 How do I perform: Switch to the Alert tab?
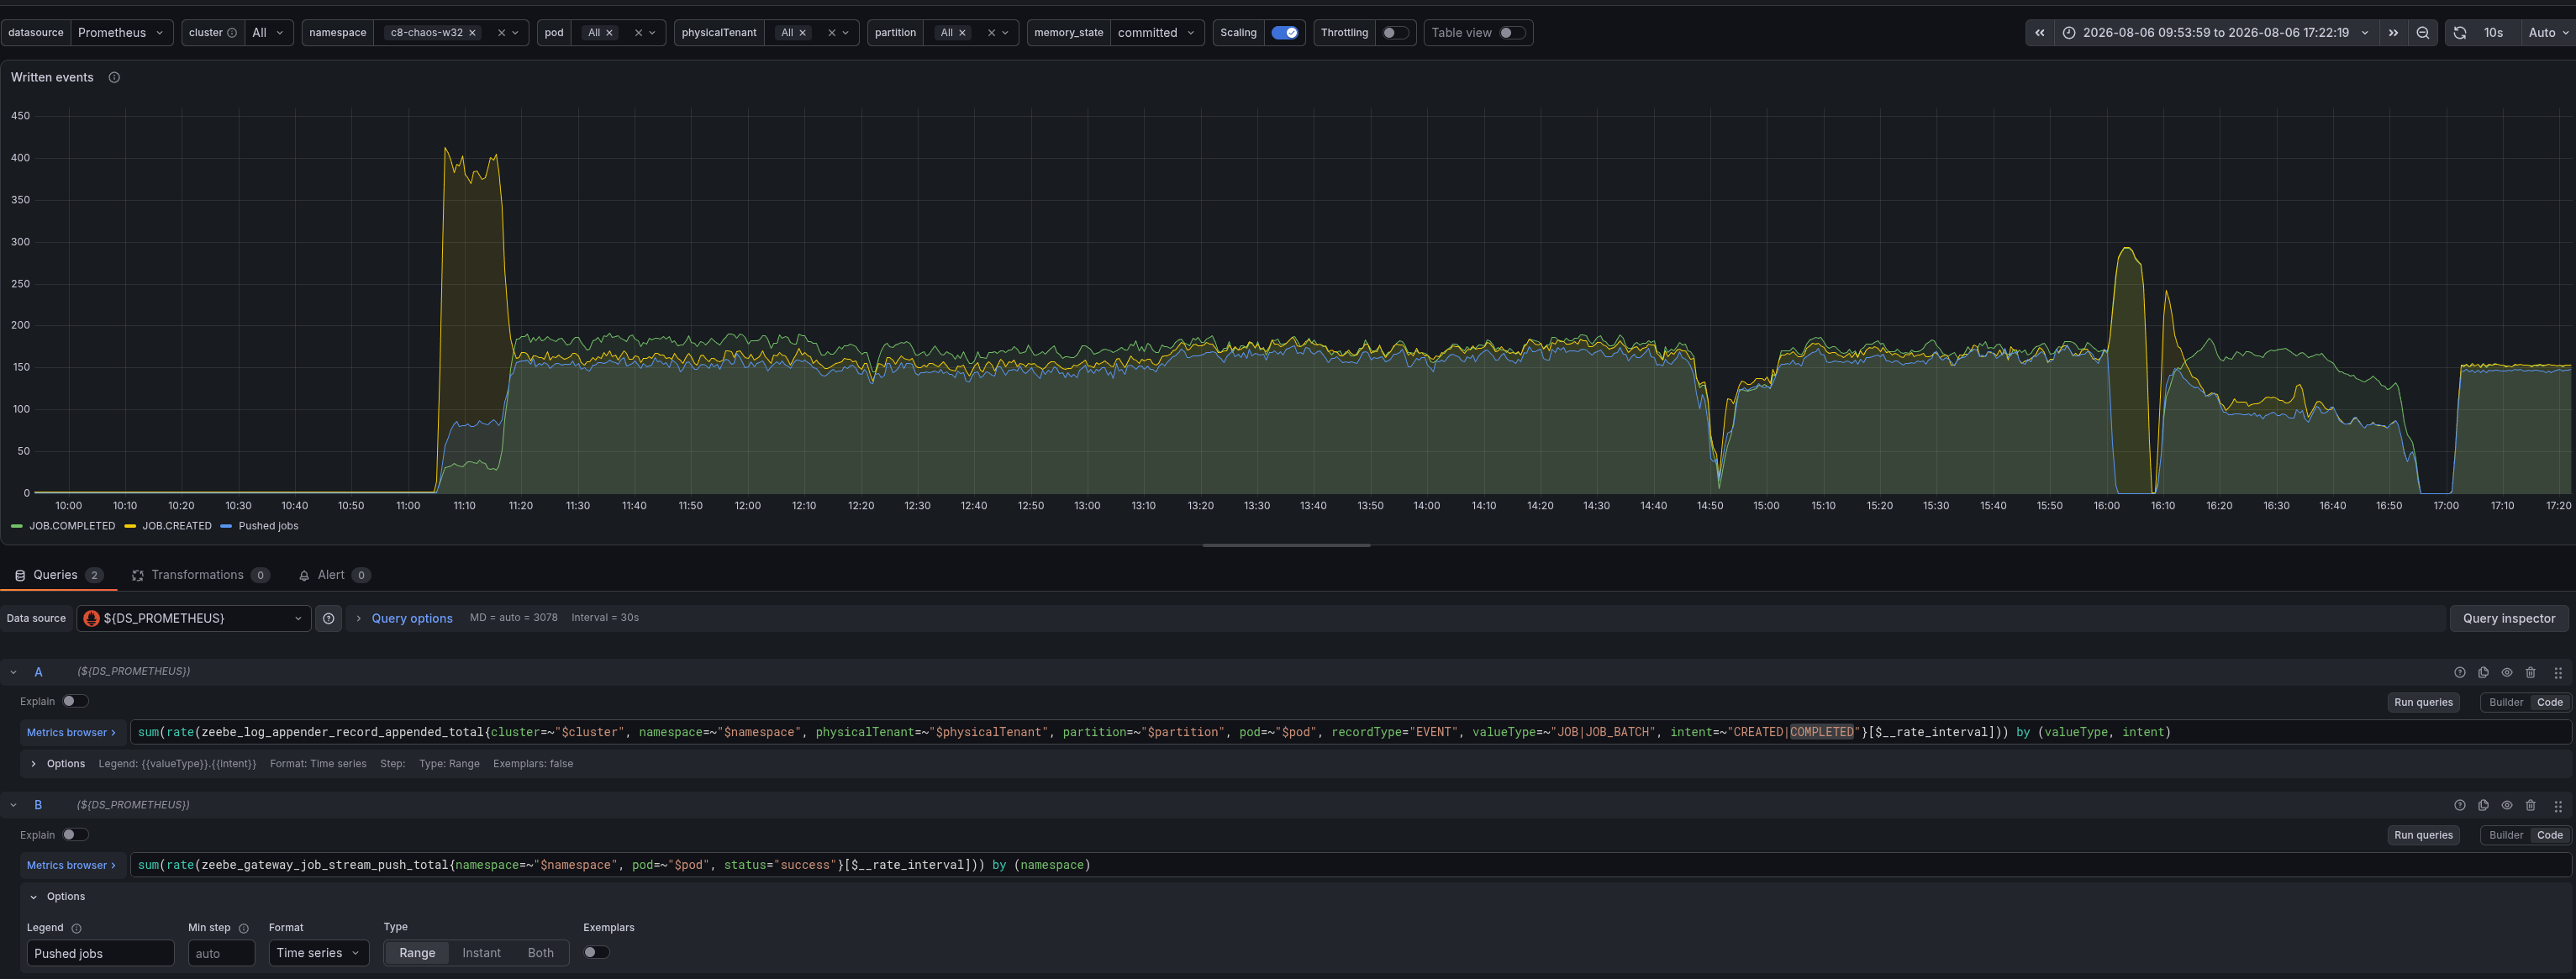click(x=334, y=575)
